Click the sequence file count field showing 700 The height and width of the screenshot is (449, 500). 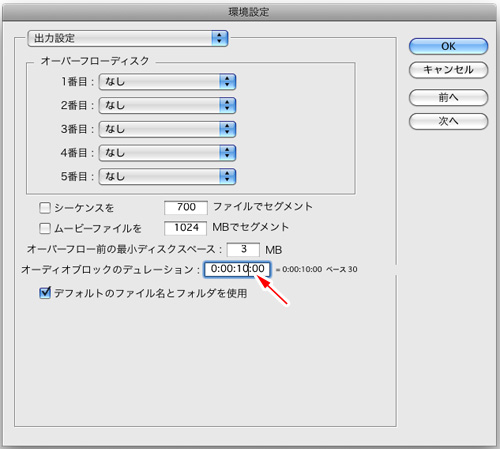(186, 207)
